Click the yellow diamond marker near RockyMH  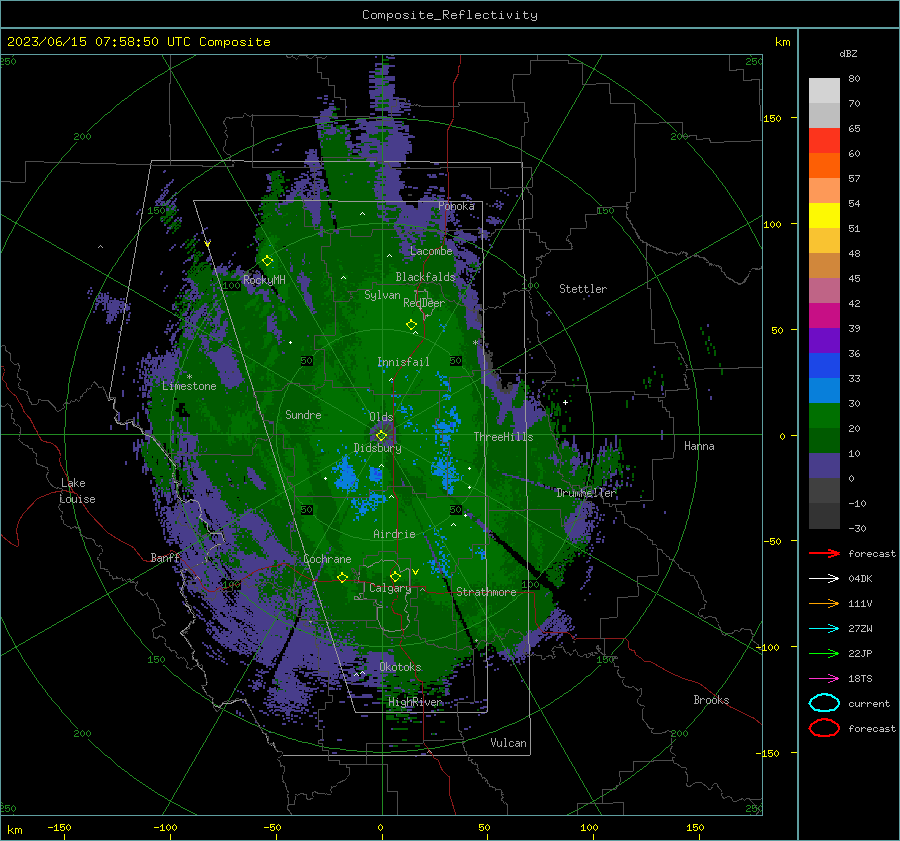(x=267, y=261)
